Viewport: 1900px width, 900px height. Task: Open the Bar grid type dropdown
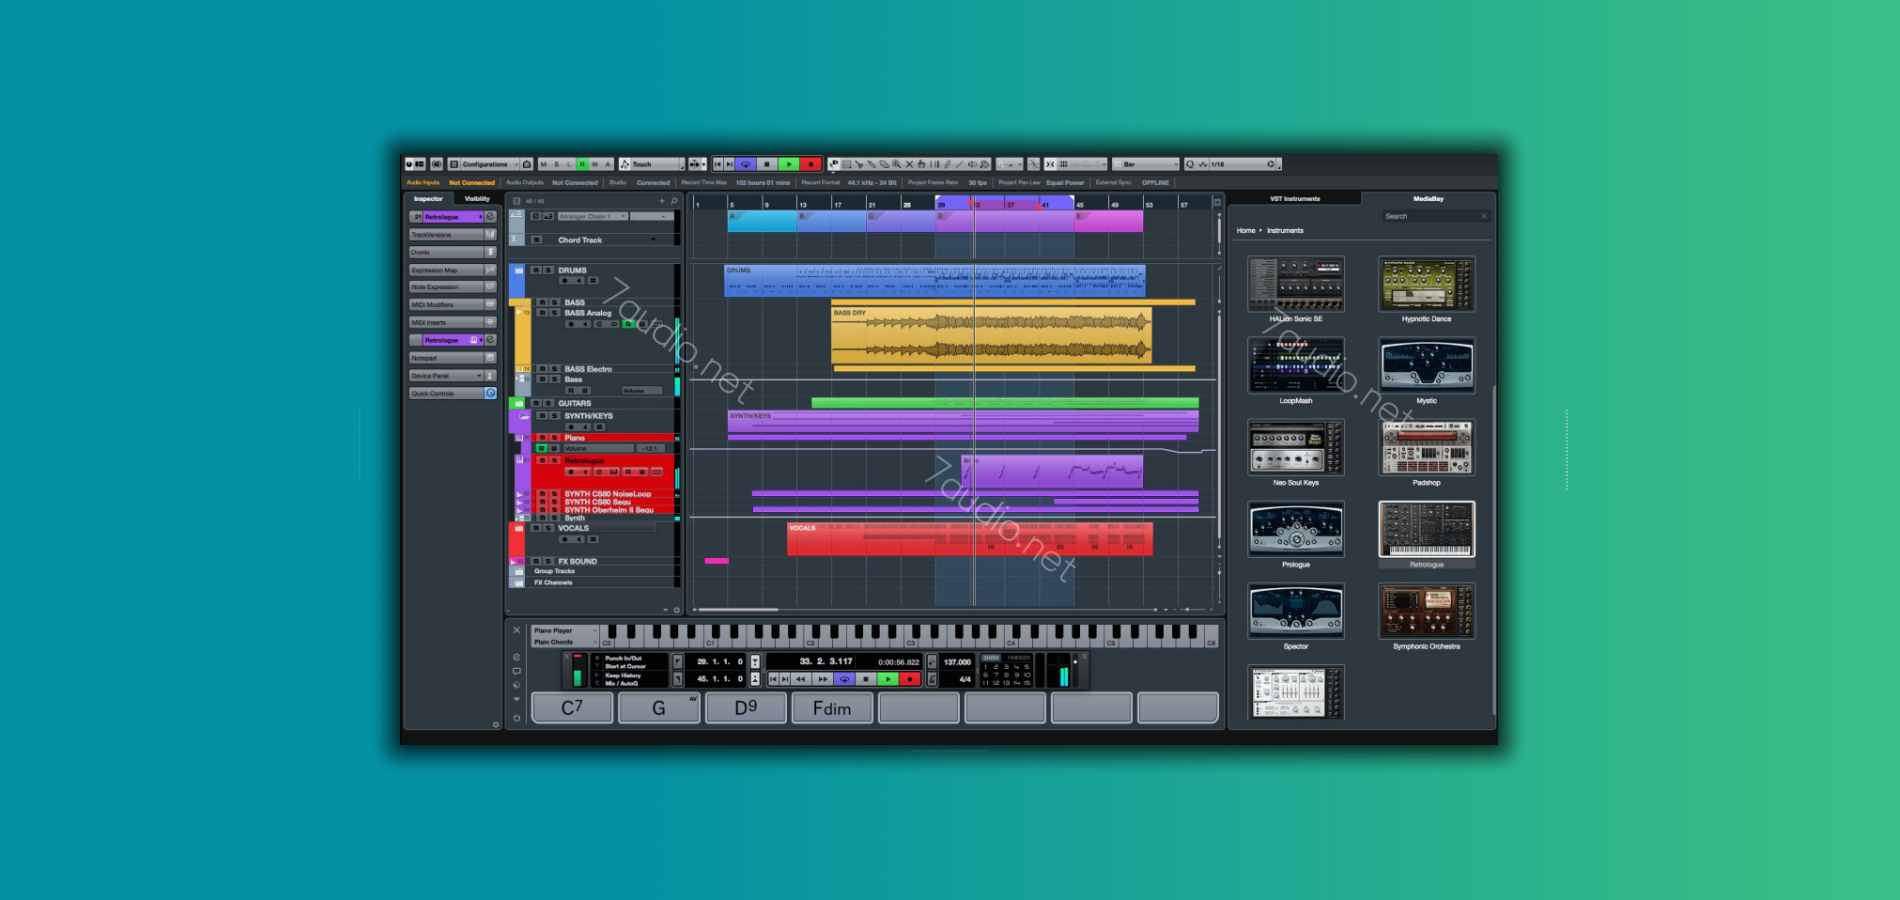[x=1145, y=164]
